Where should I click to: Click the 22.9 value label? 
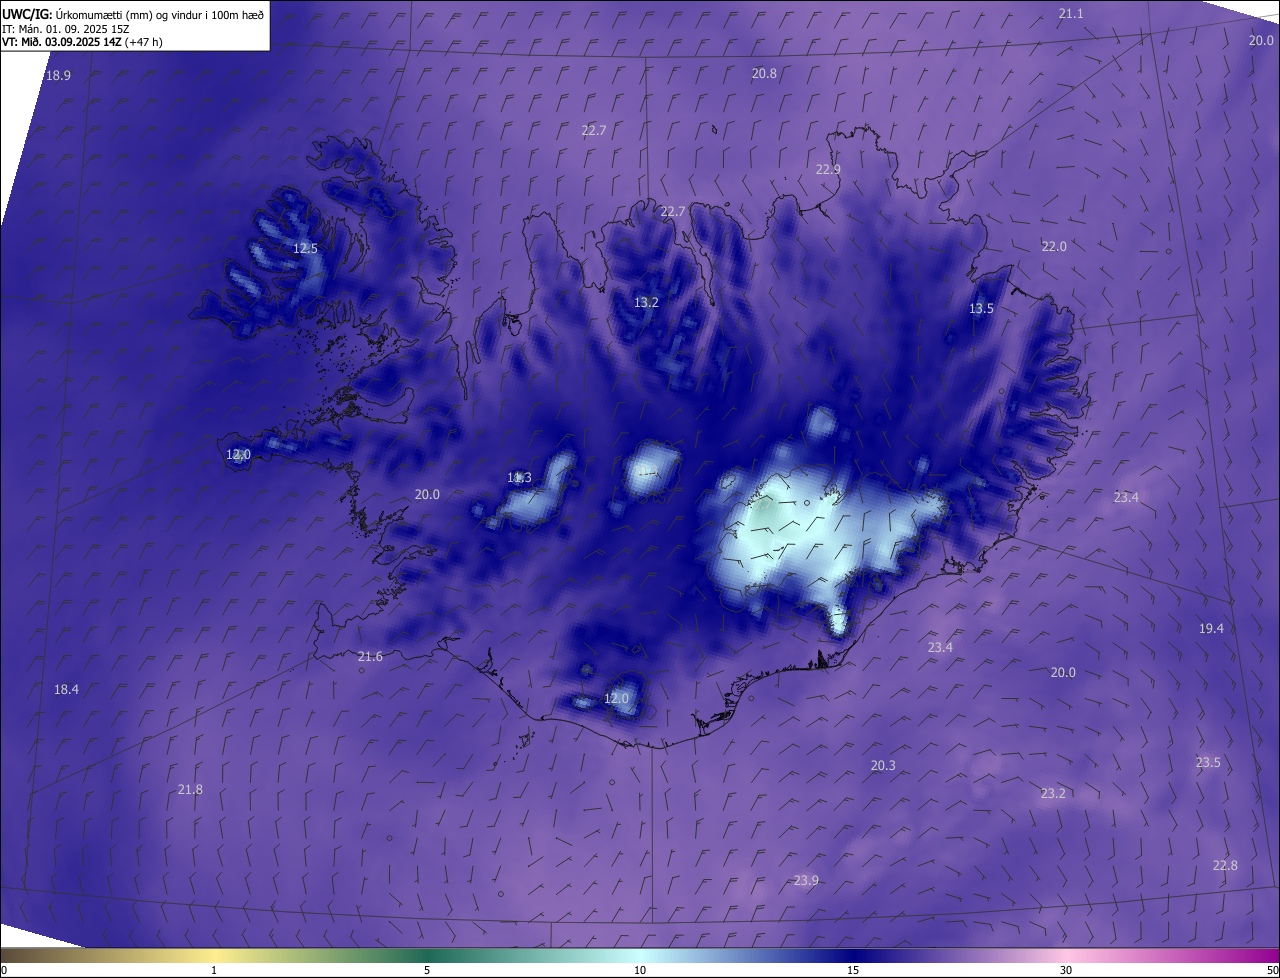click(x=828, y=170)
